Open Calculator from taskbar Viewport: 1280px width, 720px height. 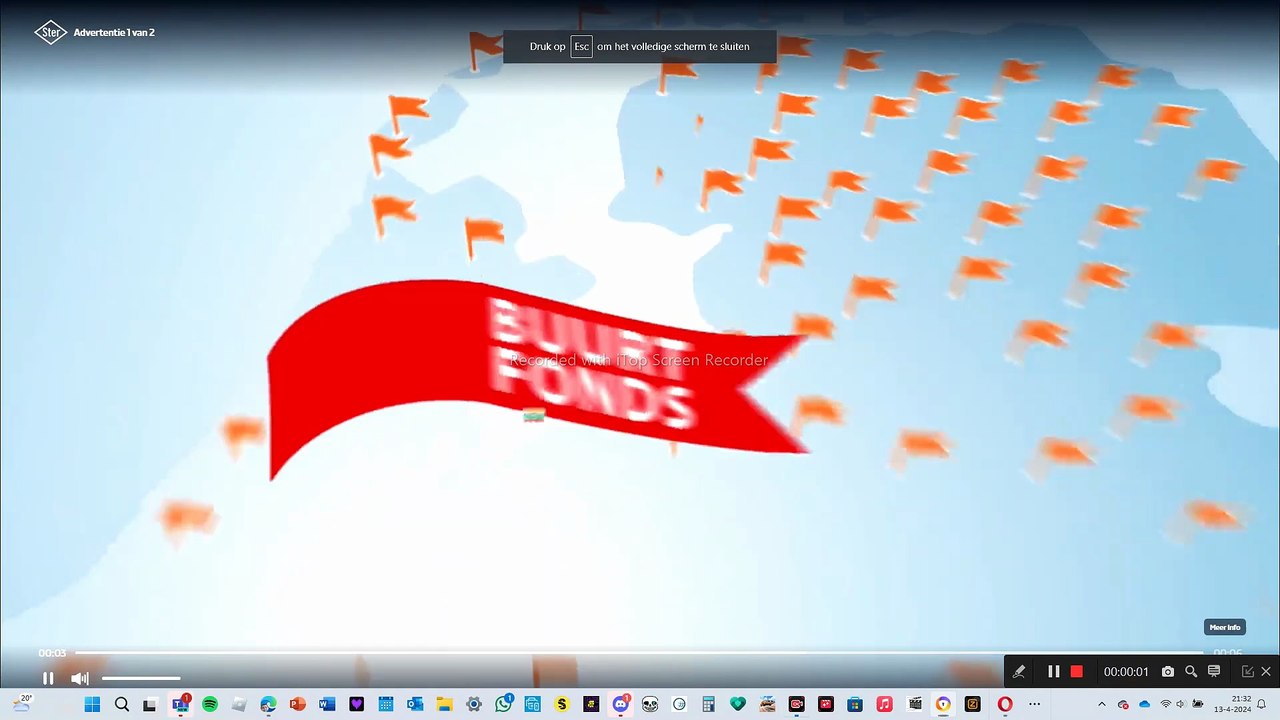708,704
